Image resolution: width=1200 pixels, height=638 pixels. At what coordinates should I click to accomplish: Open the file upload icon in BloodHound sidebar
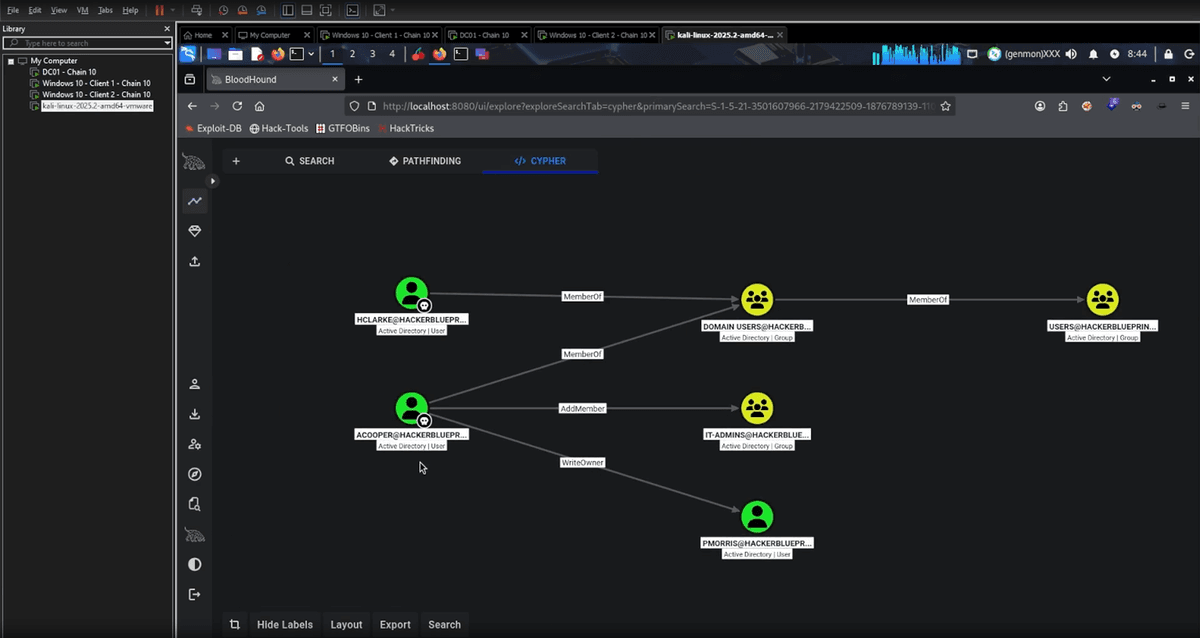tap(195, 261)
